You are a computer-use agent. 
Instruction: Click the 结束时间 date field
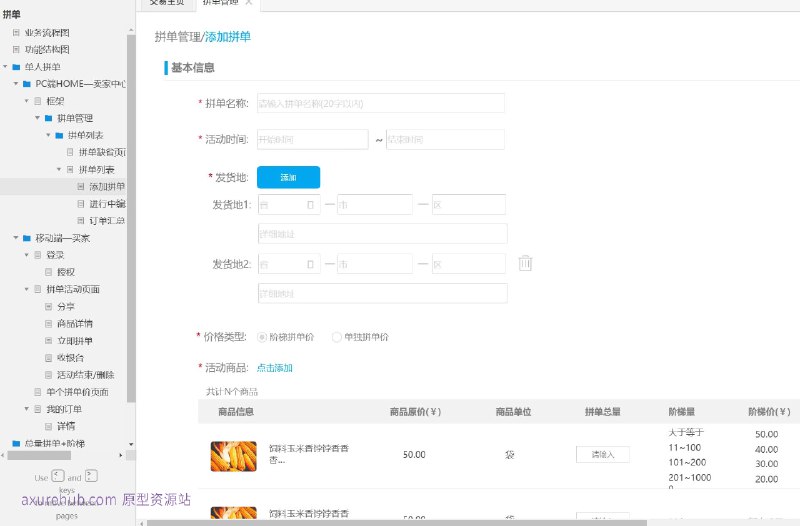pos(445,139)
